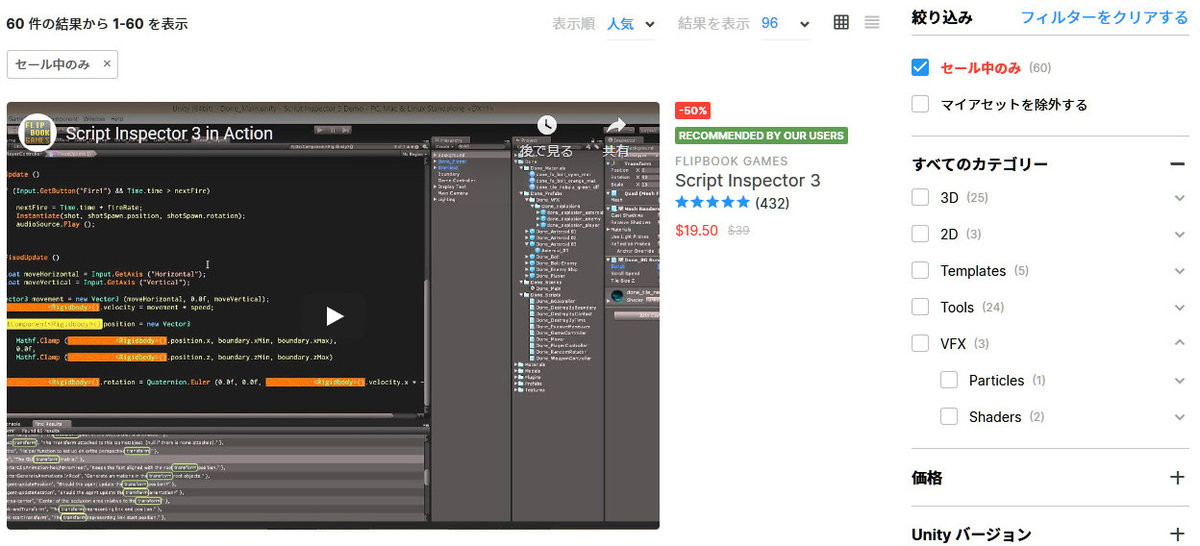The height and width of the screenshot is (546, 1200).
Task: Expand the 価格 filter section
Action: (1178, 478)
